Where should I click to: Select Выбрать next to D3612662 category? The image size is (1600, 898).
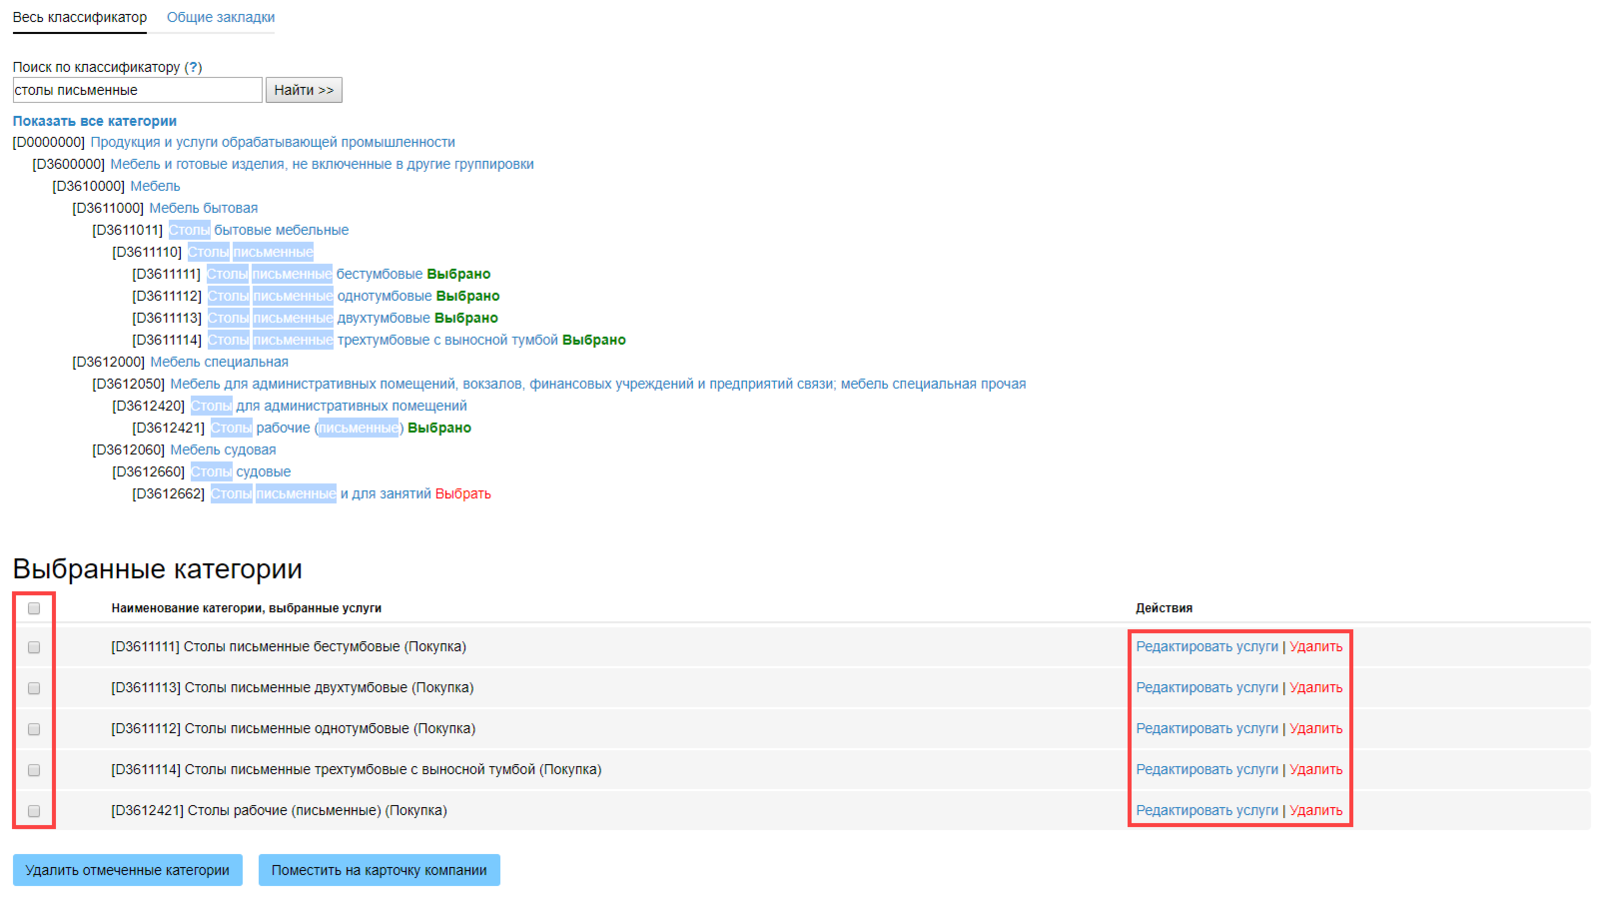[463, 494]
